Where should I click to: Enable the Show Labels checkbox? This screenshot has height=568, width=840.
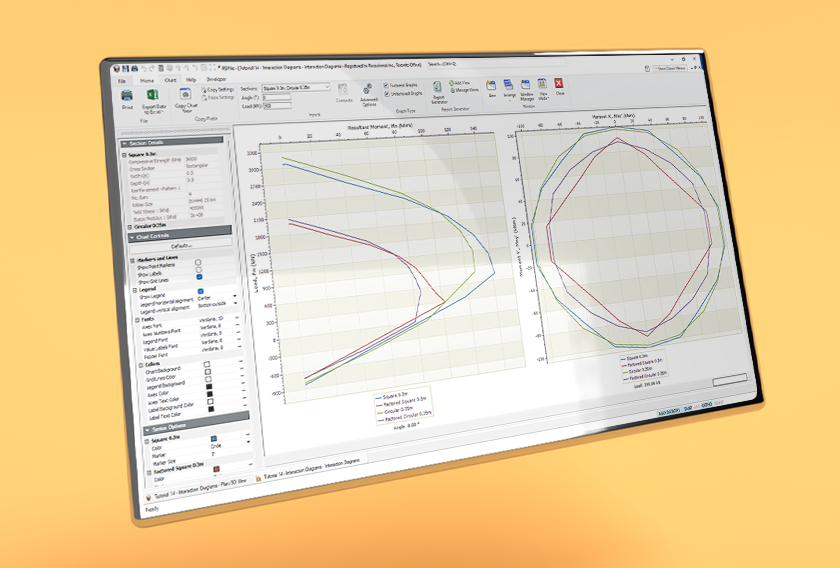199,270
